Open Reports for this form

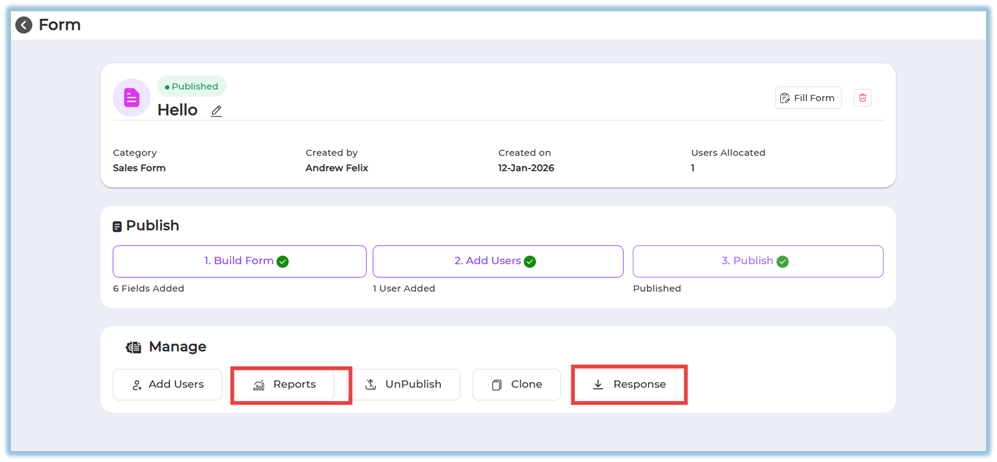point(285,384)
